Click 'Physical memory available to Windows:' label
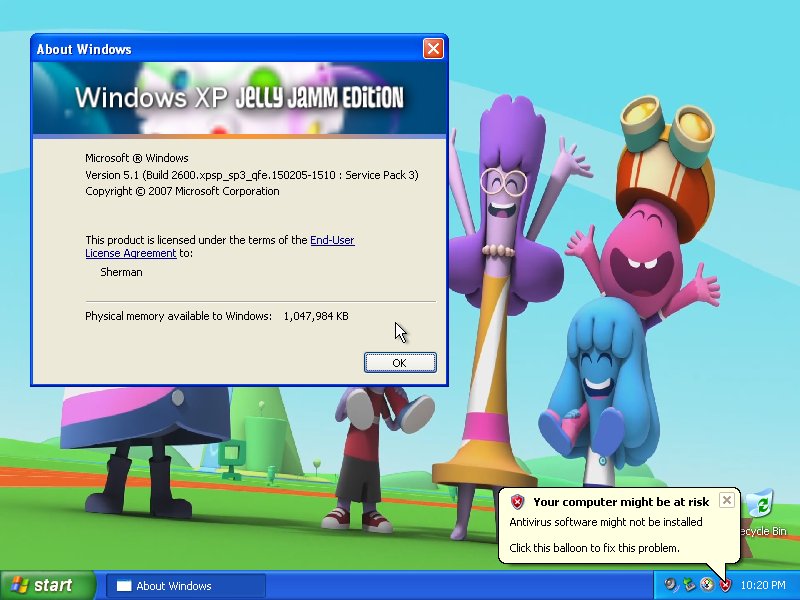The height and width of the screenshot is (600, 800). coord(179,316)
